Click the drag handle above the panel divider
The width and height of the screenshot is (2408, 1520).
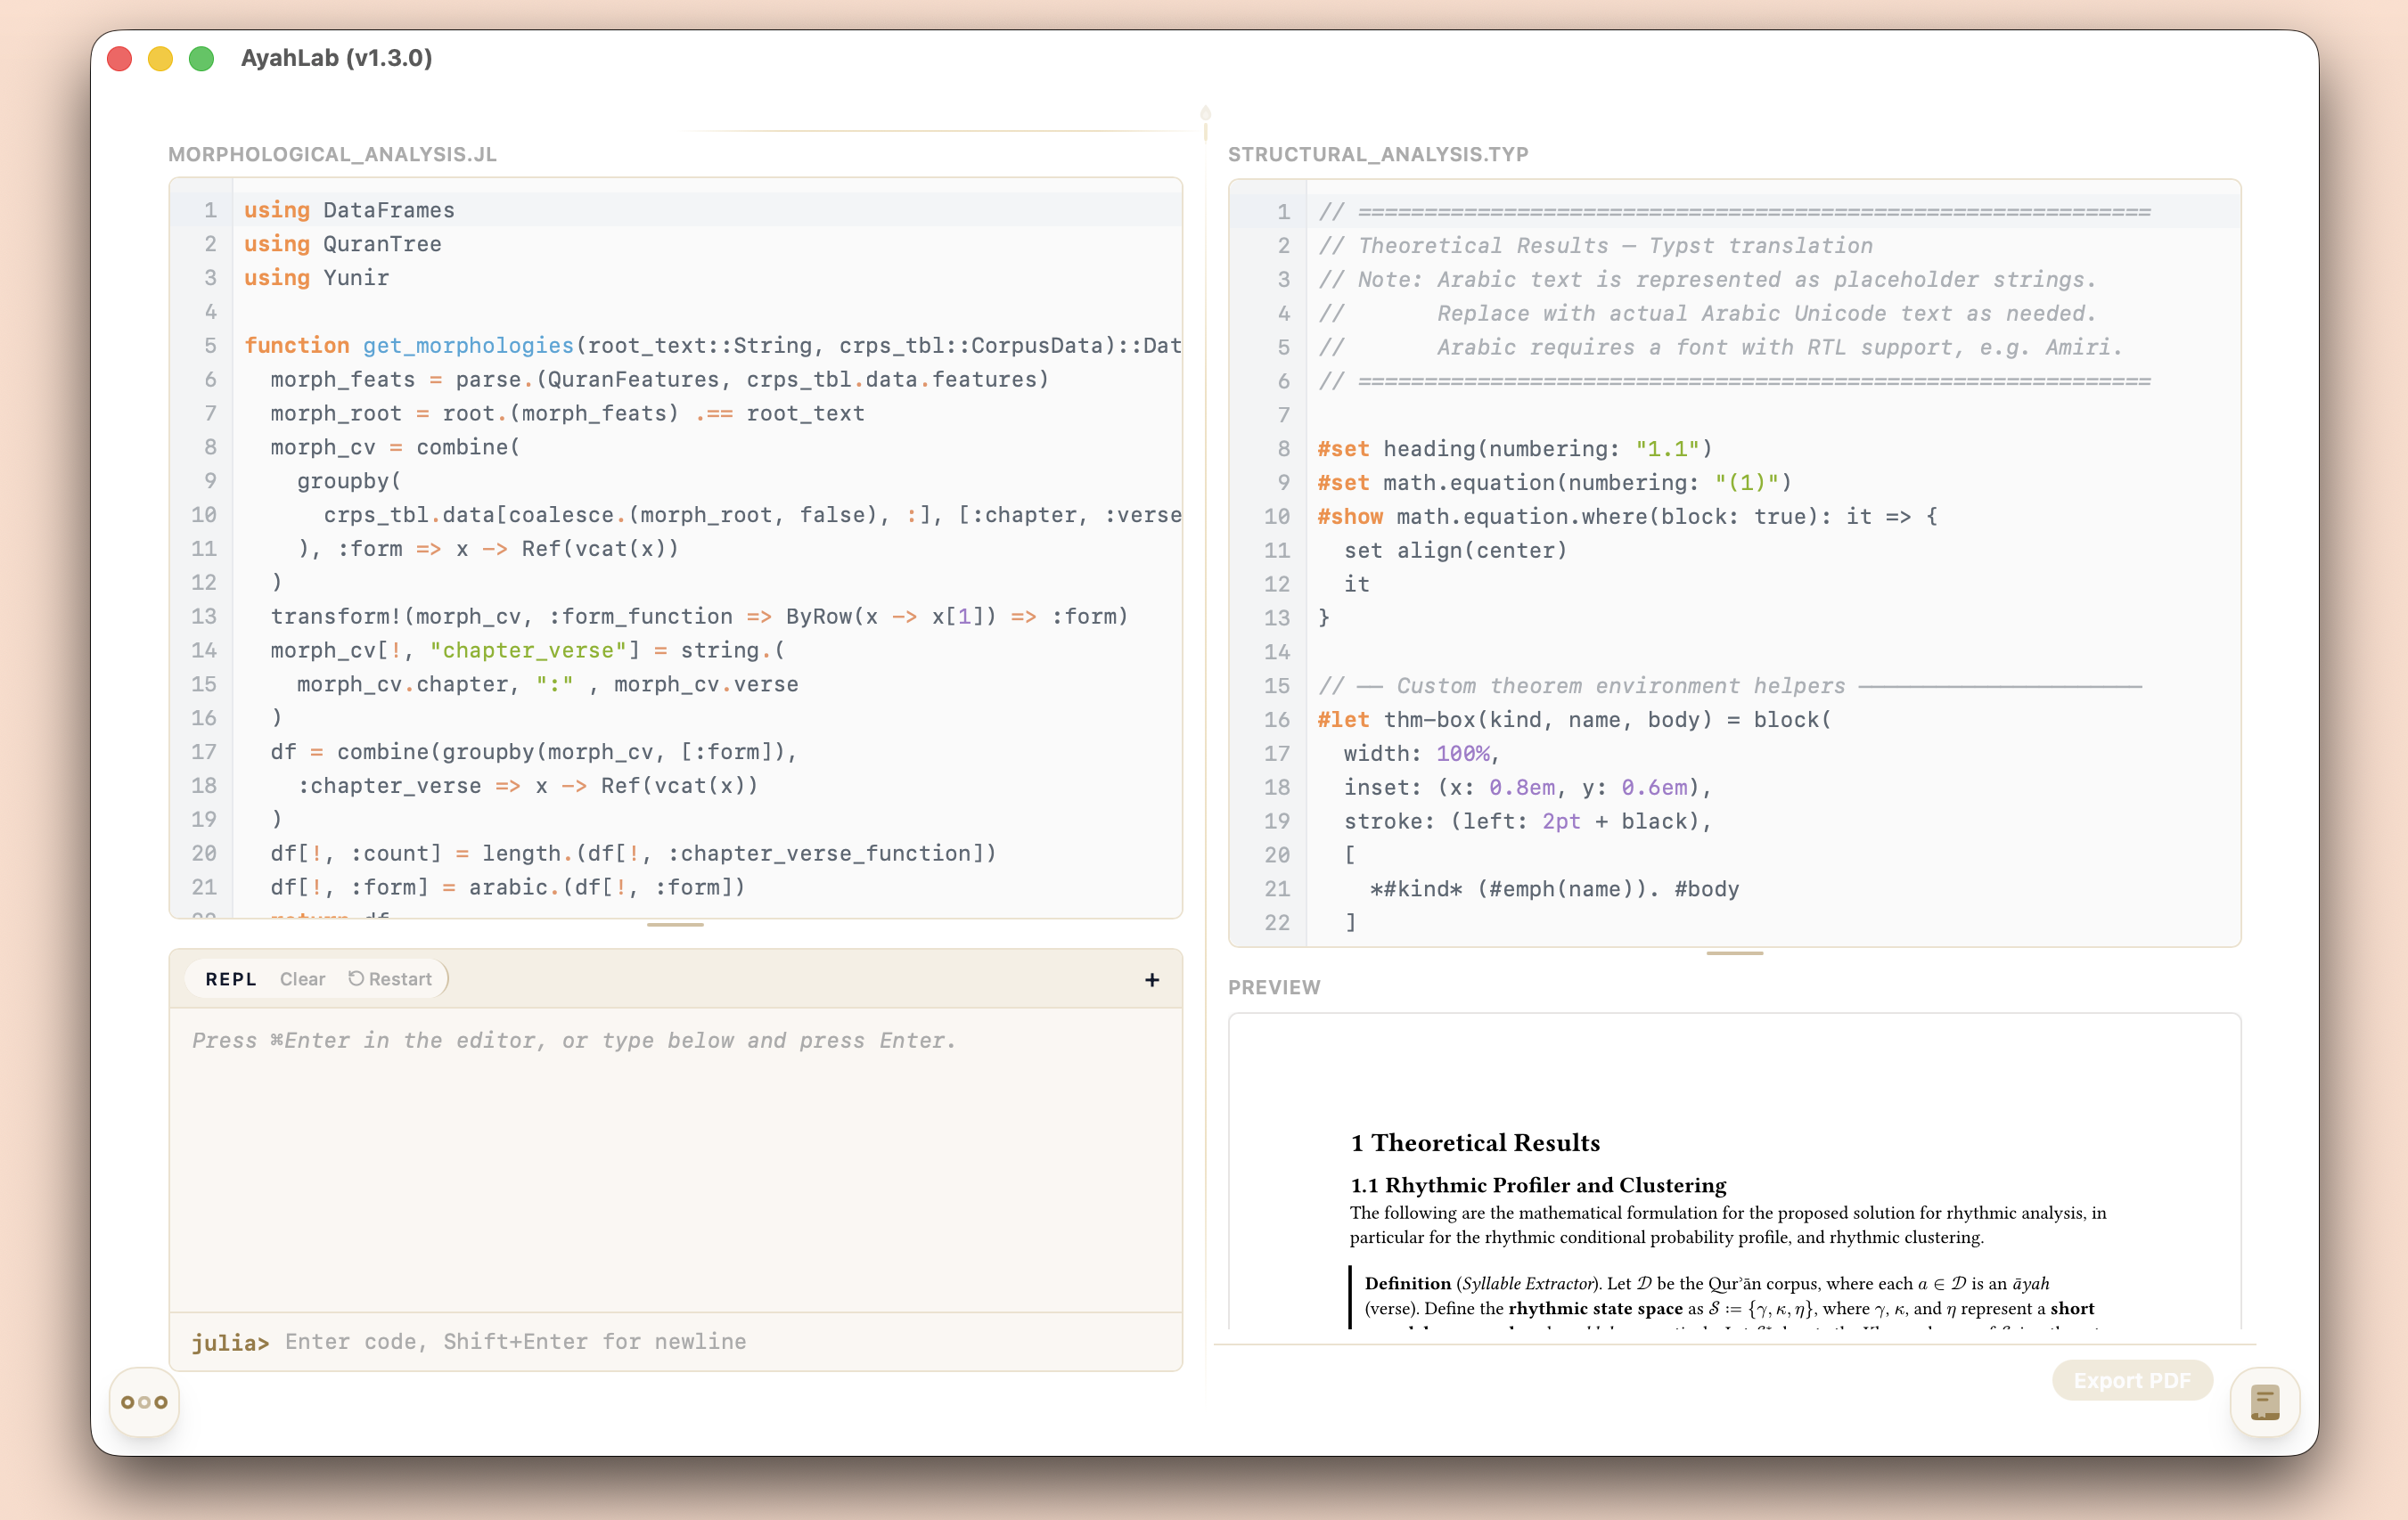tap(1205, 114)
